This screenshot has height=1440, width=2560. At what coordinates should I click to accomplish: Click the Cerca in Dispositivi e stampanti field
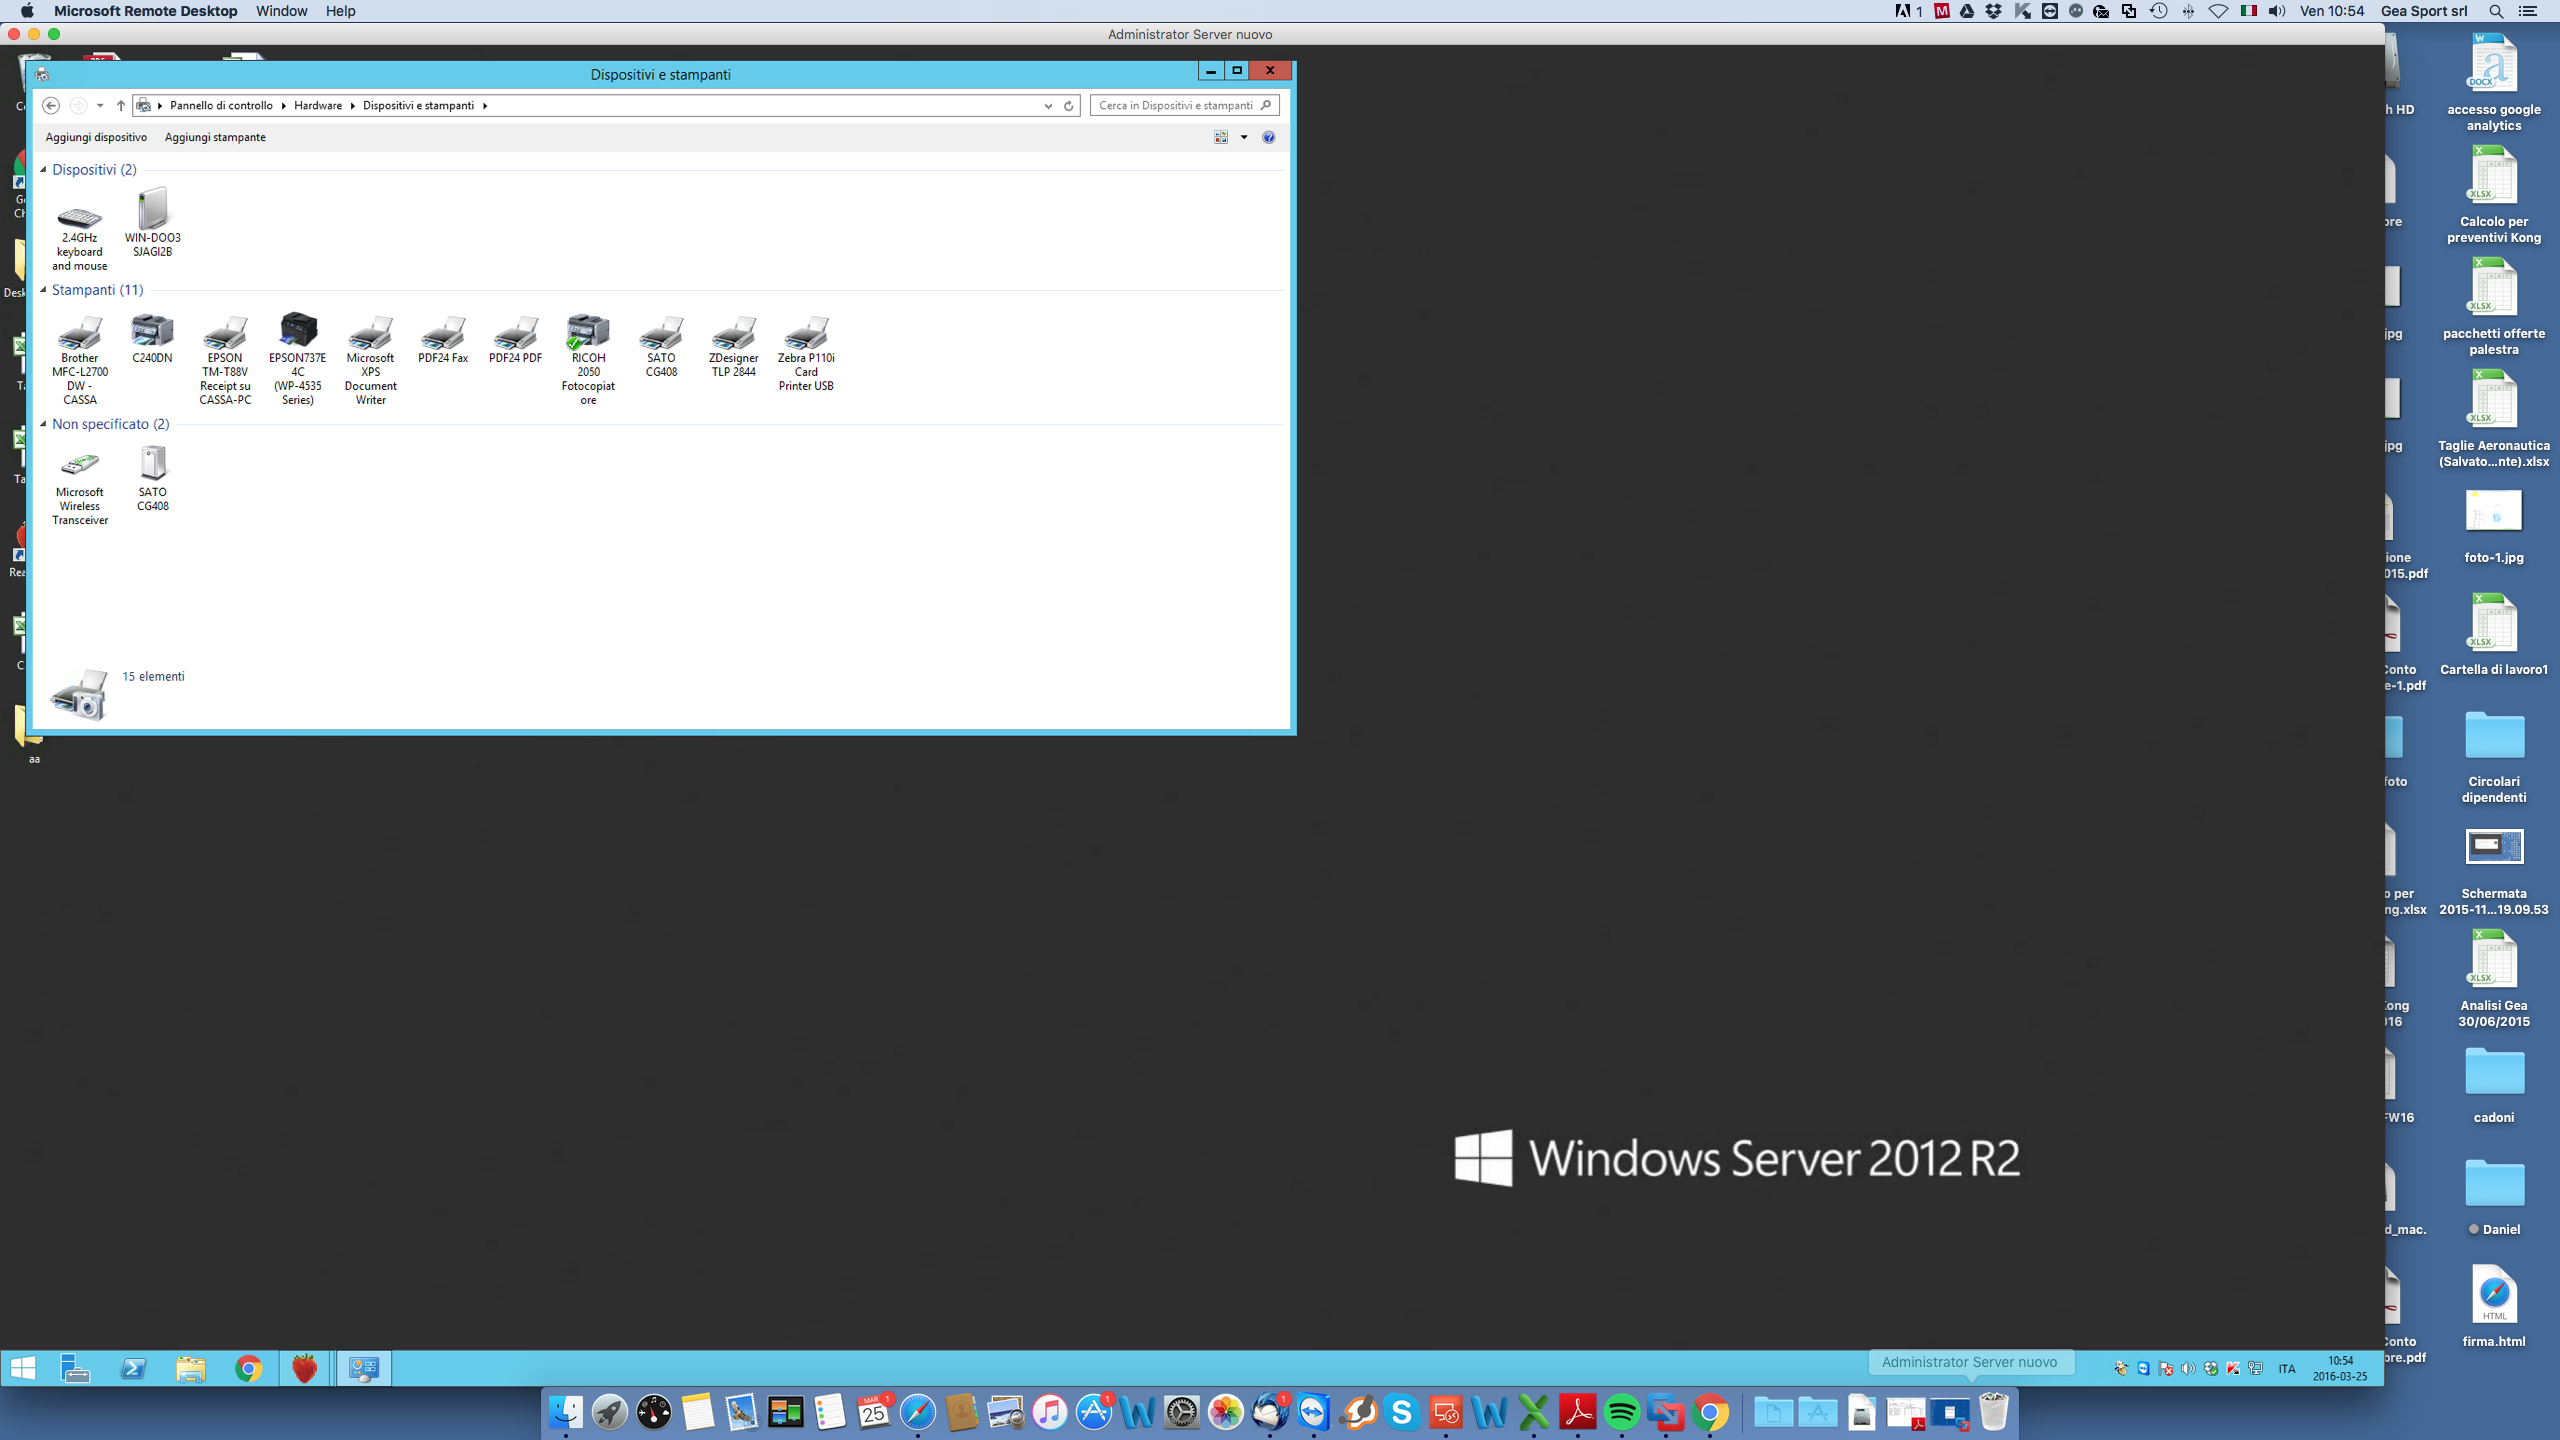pos(1184,106)
